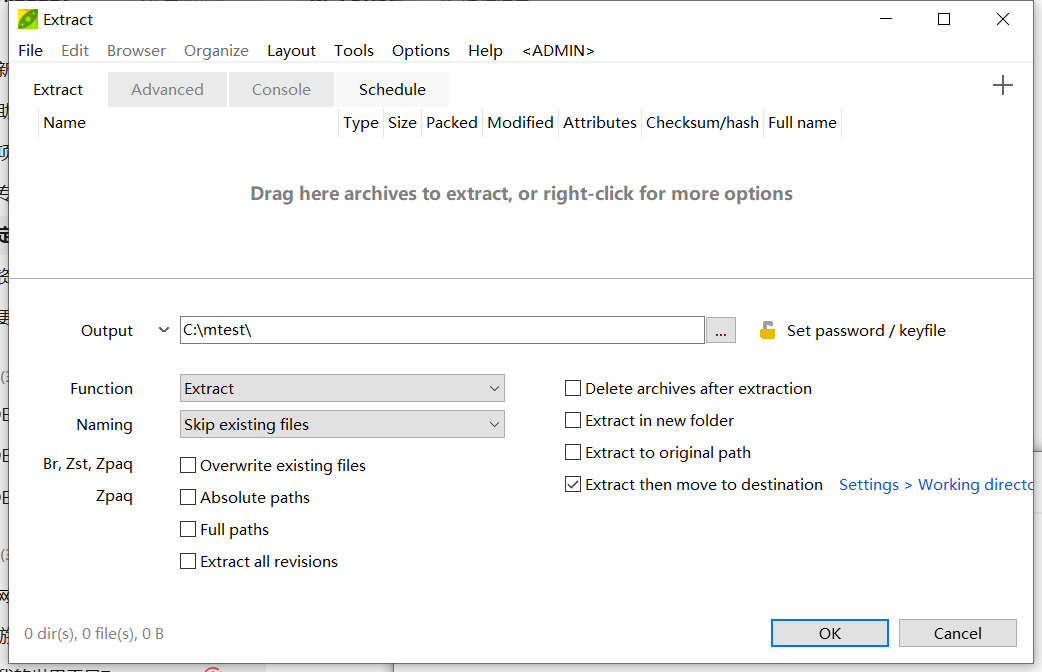The height and width of the screenshot is (672, 1042).
Task: Open the Layout menu
Action: click(x=291, y=51)
